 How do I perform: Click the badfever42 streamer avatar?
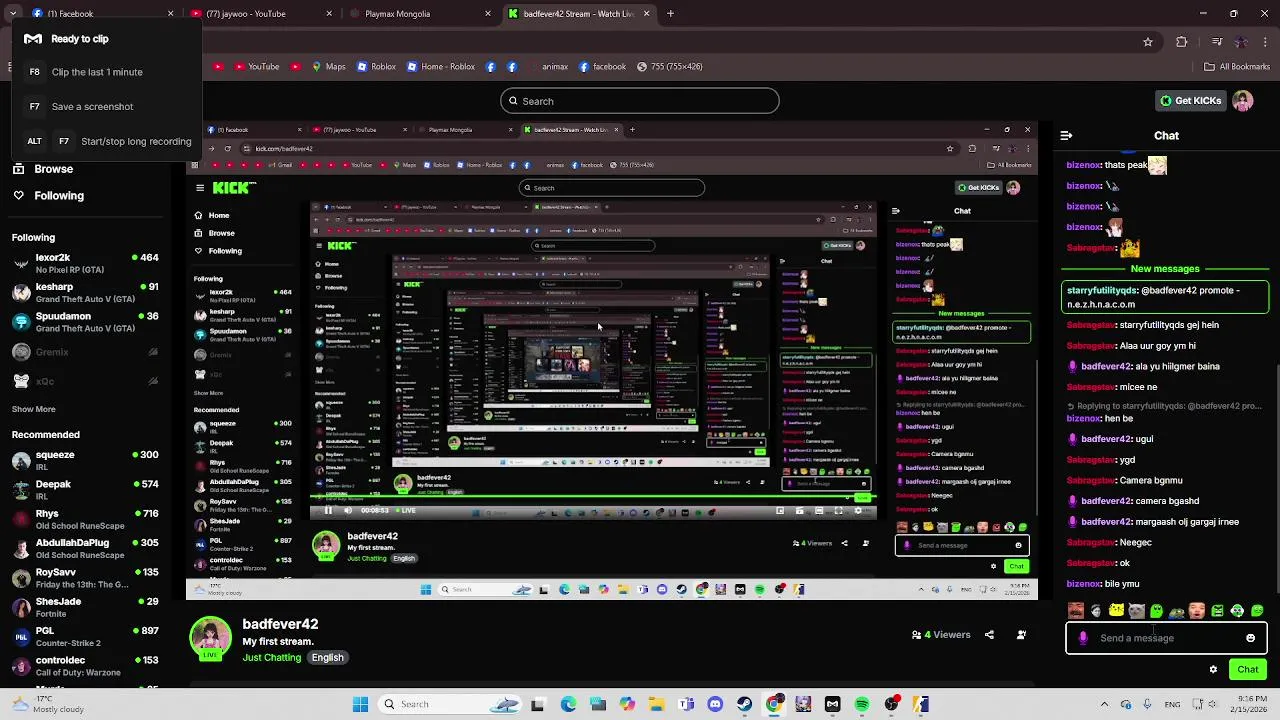point(210,639)
